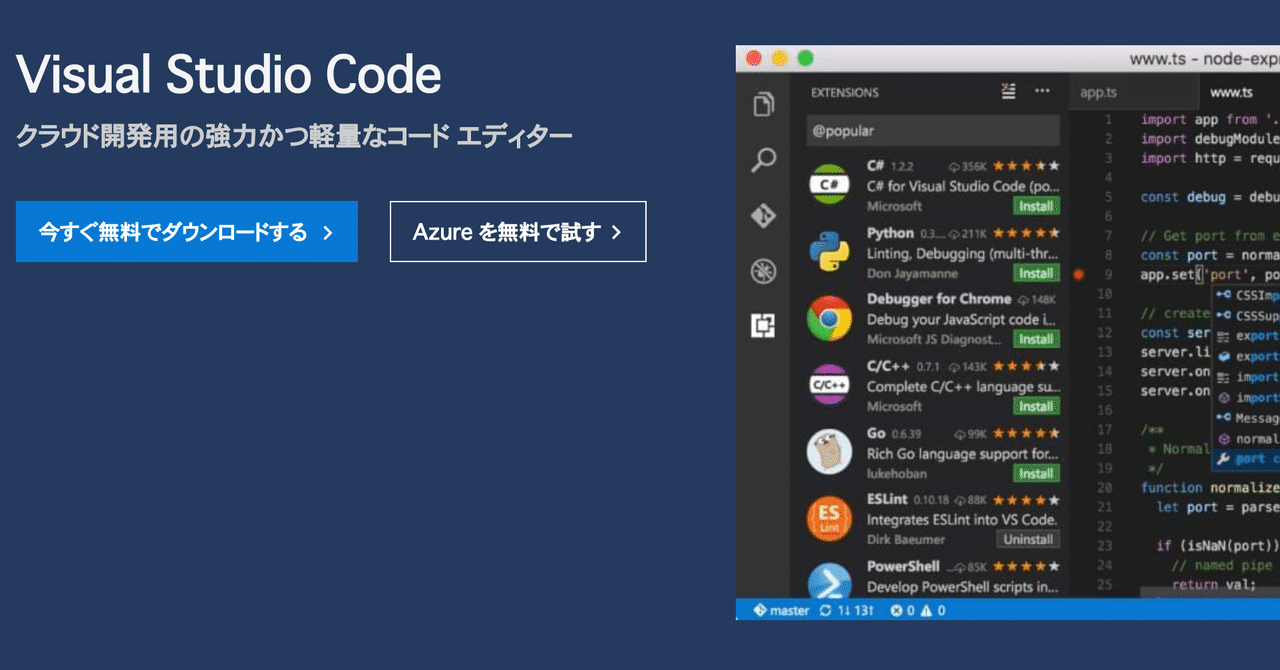
Task: Toggle the red breakpoint at line 9
Action: tap(1078, 273)
